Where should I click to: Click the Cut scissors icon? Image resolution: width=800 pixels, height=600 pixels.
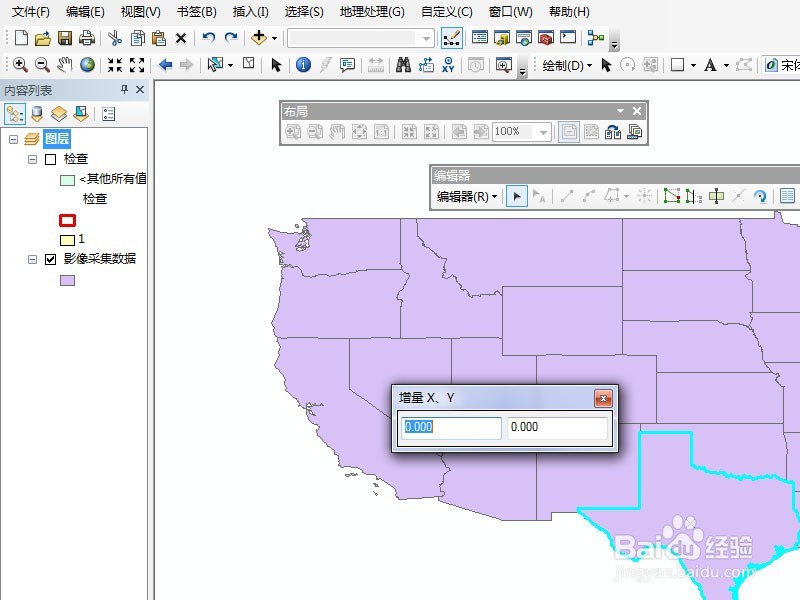click(115, 38)
